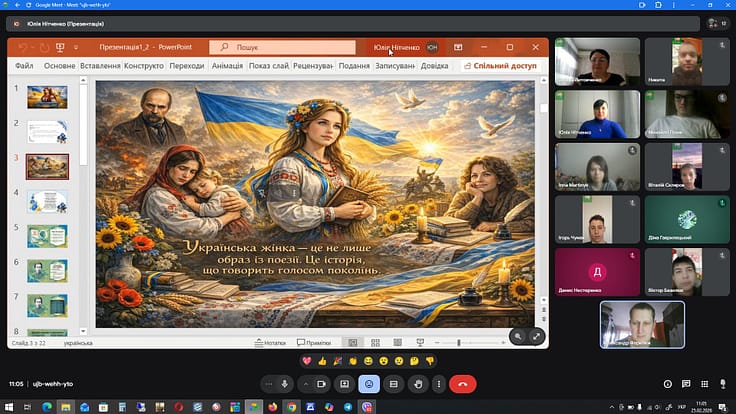
Task: Switch to the Переходи ribbon tab
Action: pos(186,66)
